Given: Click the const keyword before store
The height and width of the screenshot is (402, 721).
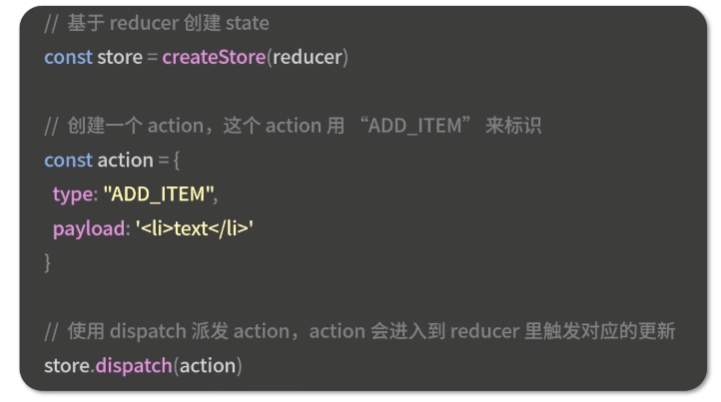Looking at the screenshot, I should [x=69, y=57].
